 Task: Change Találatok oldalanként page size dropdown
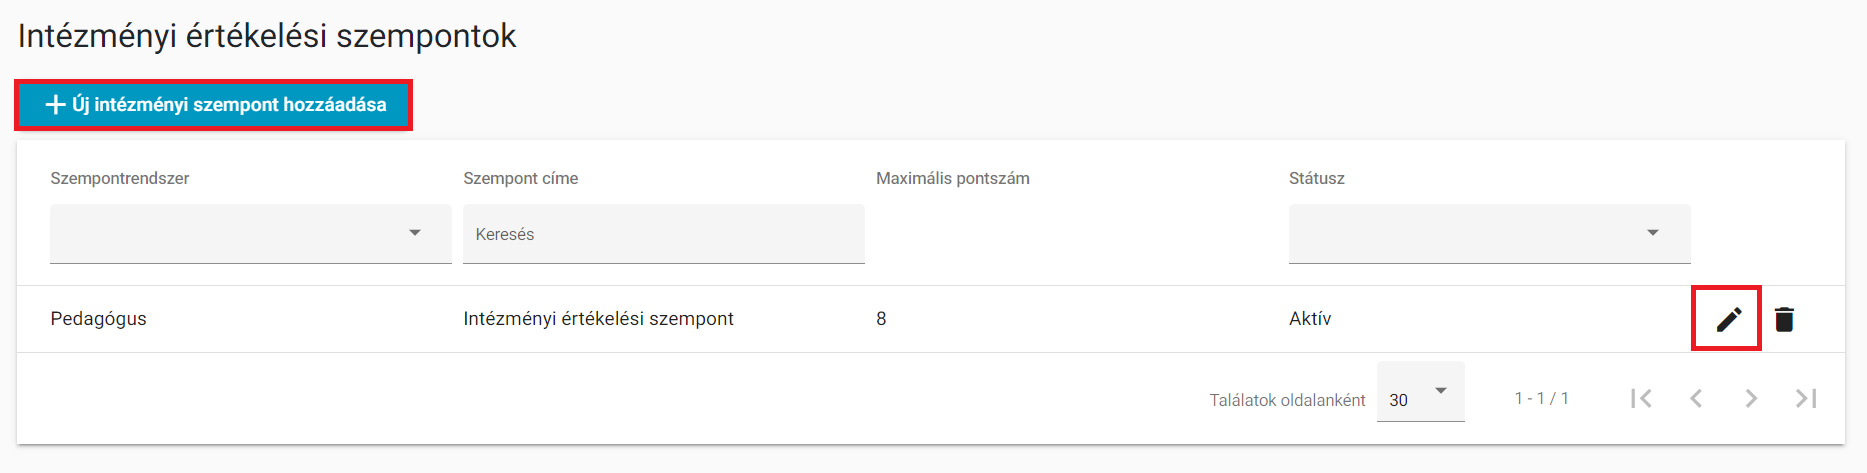coord(1421,392)
